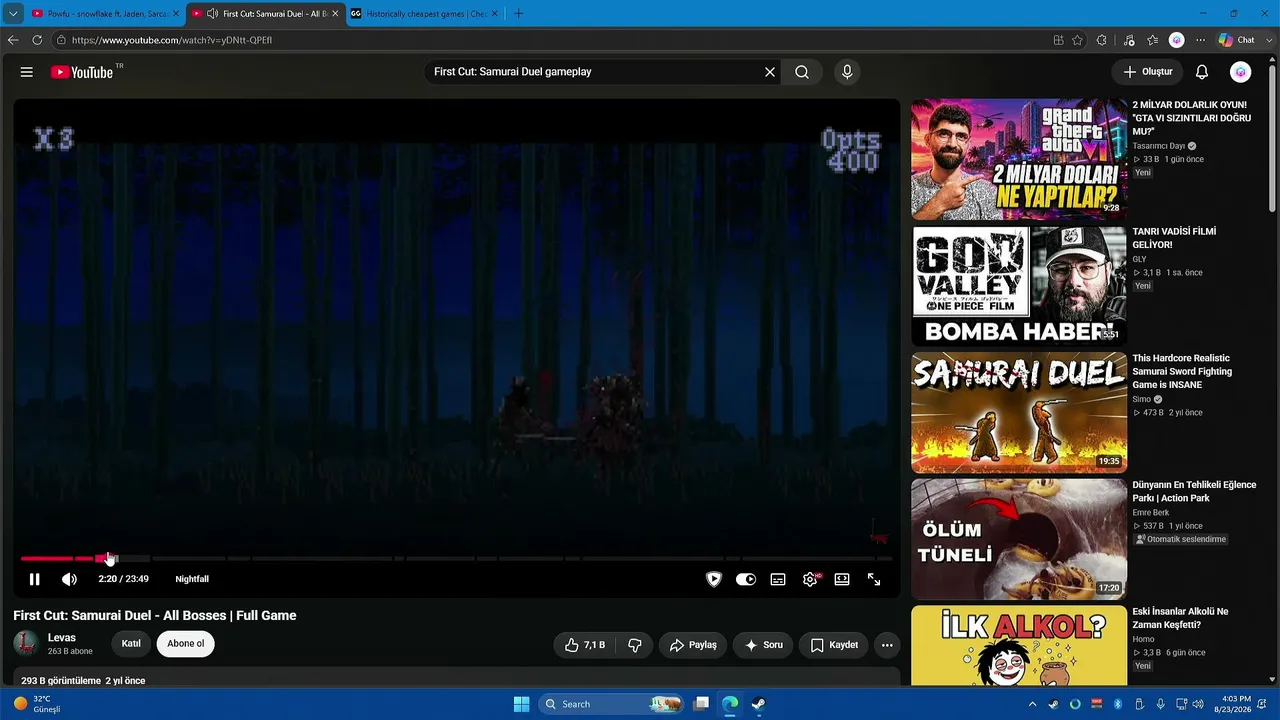The width and height of the screenshot is (1280, 720).
Task: Mute the First Cut tab audio icon
Action: point(212,14)
